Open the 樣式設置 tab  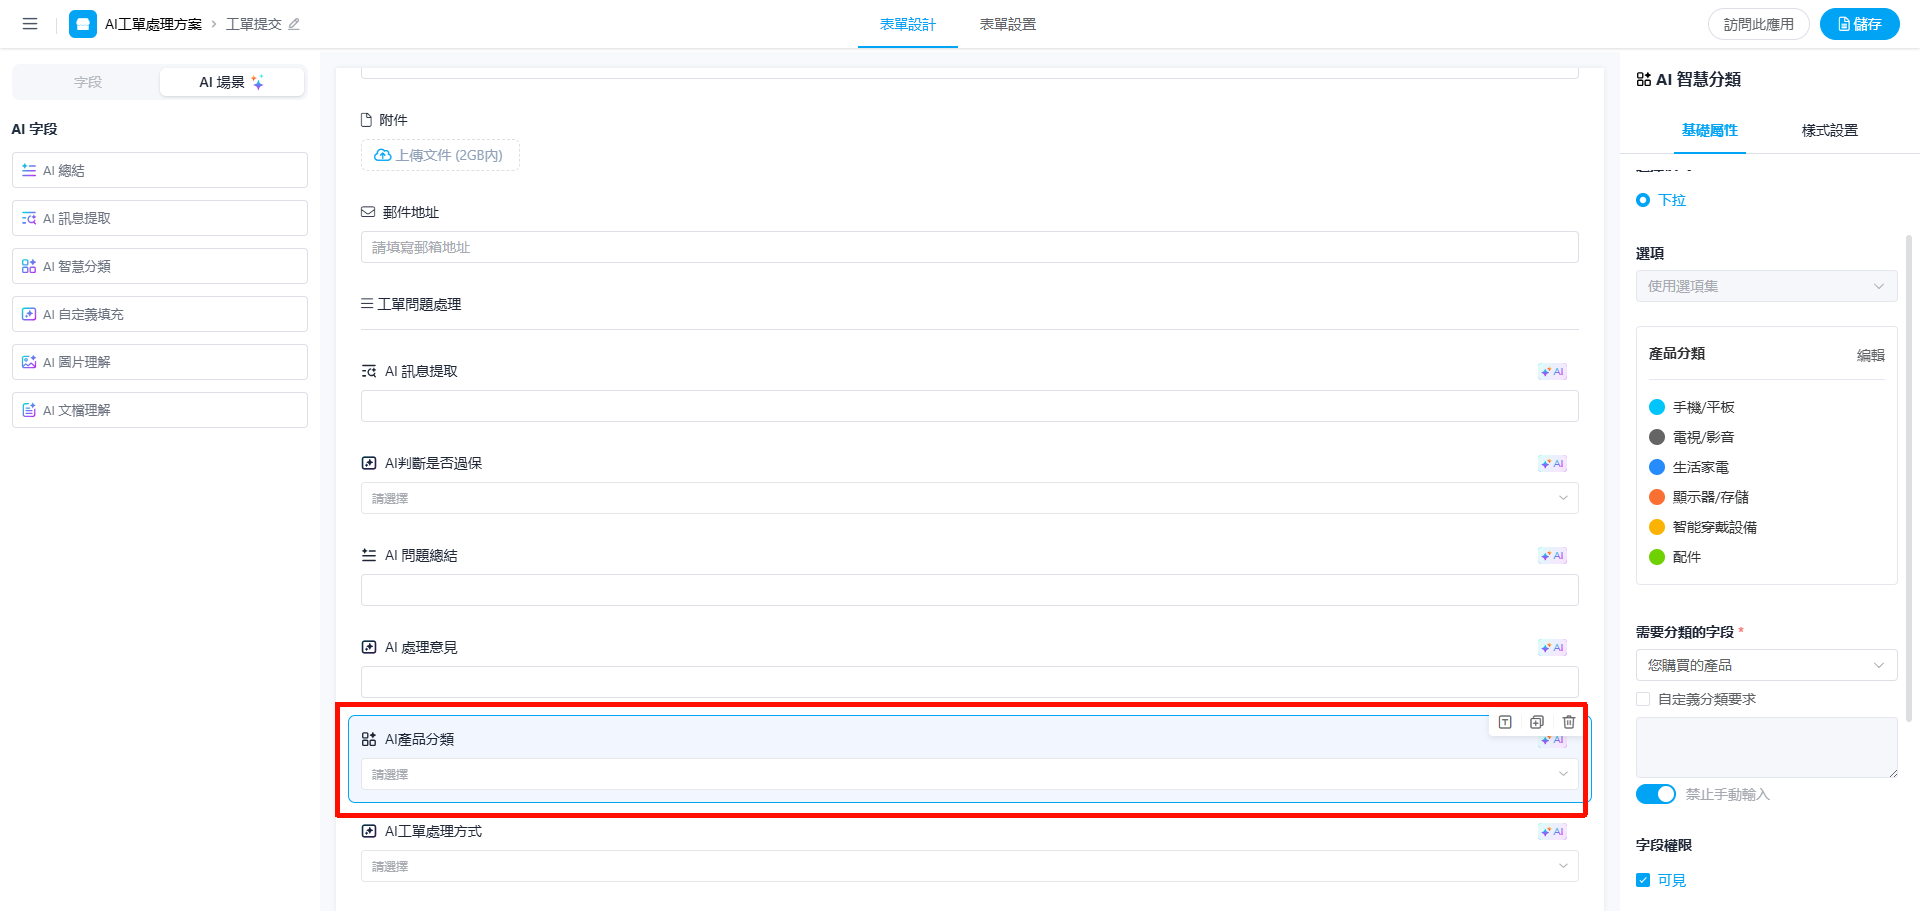(x=1829, y=130)
